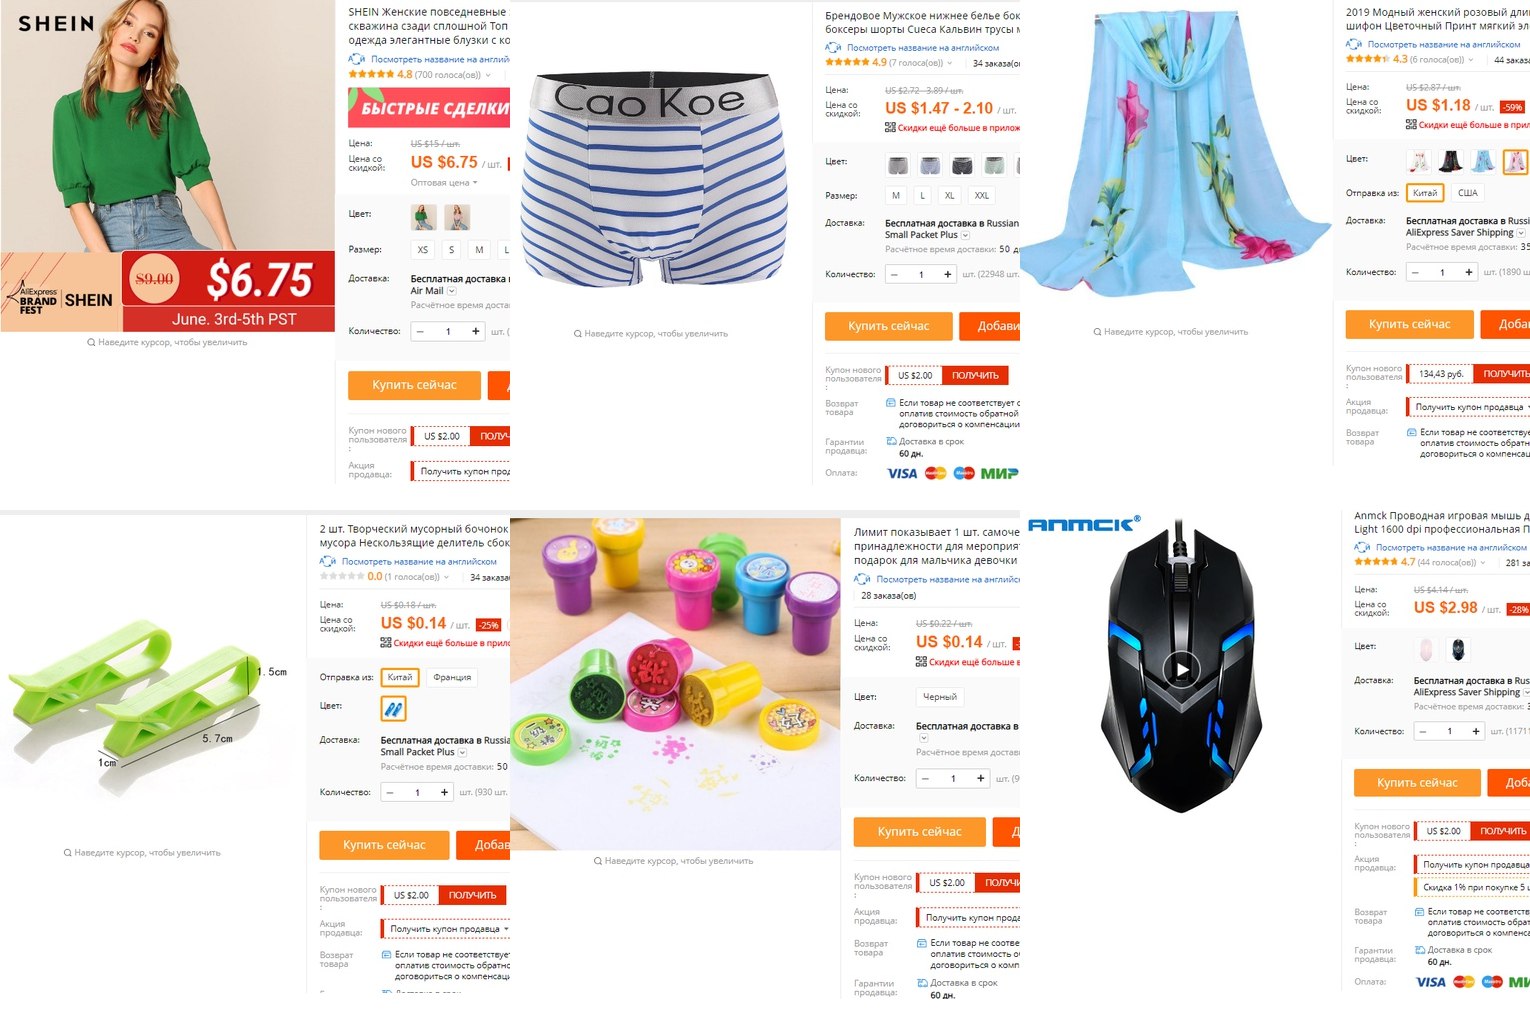This screenshot has height=1020, width=1530.
Task: Expand the Small Packet Plus shipping dropdown for the boxers
Action: pyautogui.click(x=965, y=235)
